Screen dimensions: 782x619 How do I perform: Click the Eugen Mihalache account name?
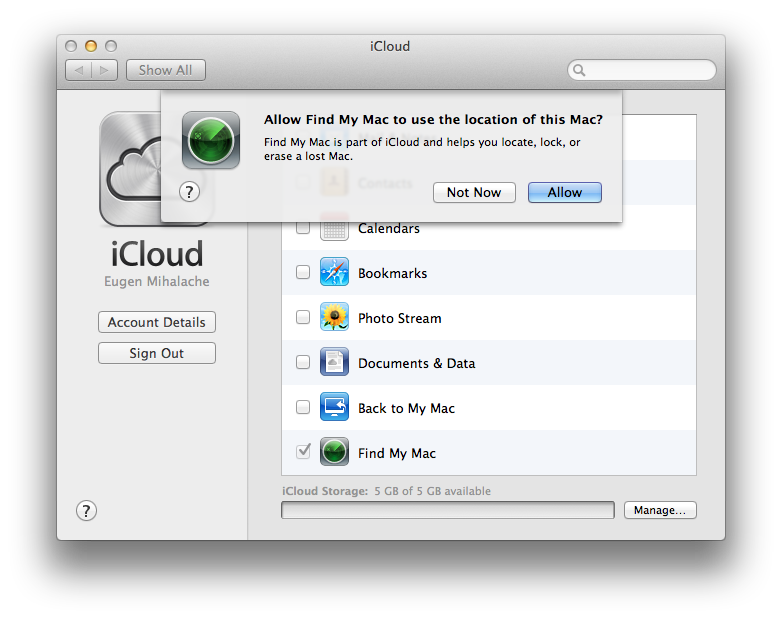pyautogui.click(x=157, y=281)
